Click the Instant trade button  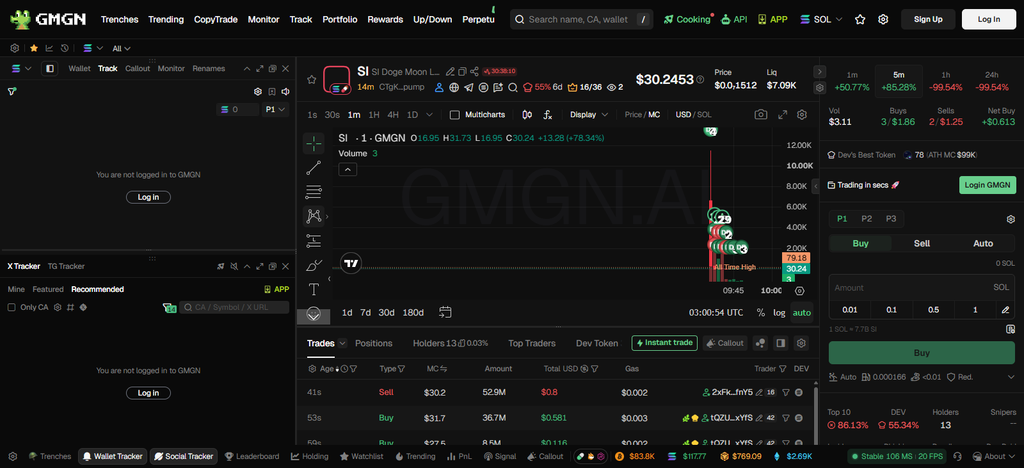point(664,343)
